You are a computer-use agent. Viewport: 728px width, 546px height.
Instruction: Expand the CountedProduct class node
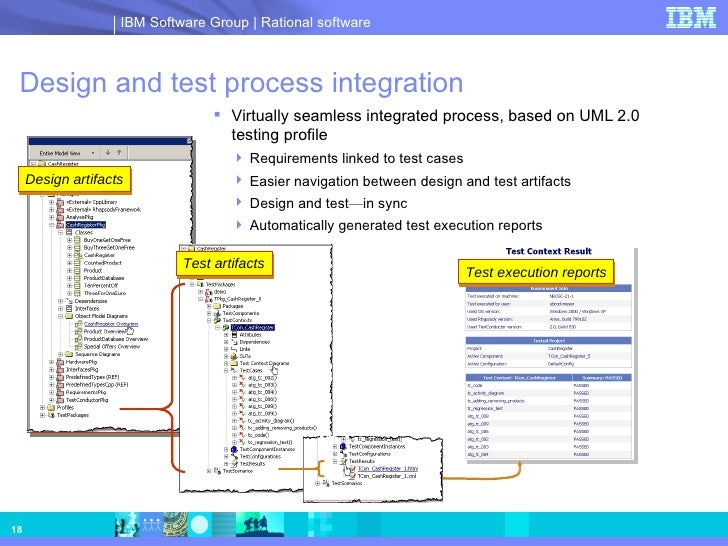69,263
